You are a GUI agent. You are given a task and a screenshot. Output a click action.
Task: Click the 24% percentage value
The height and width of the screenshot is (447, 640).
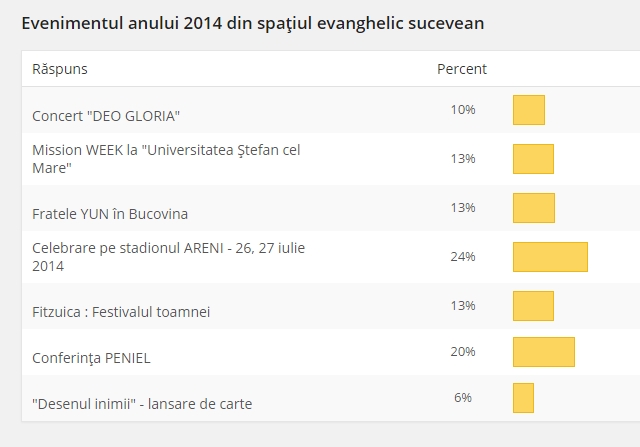pos(462,257)
